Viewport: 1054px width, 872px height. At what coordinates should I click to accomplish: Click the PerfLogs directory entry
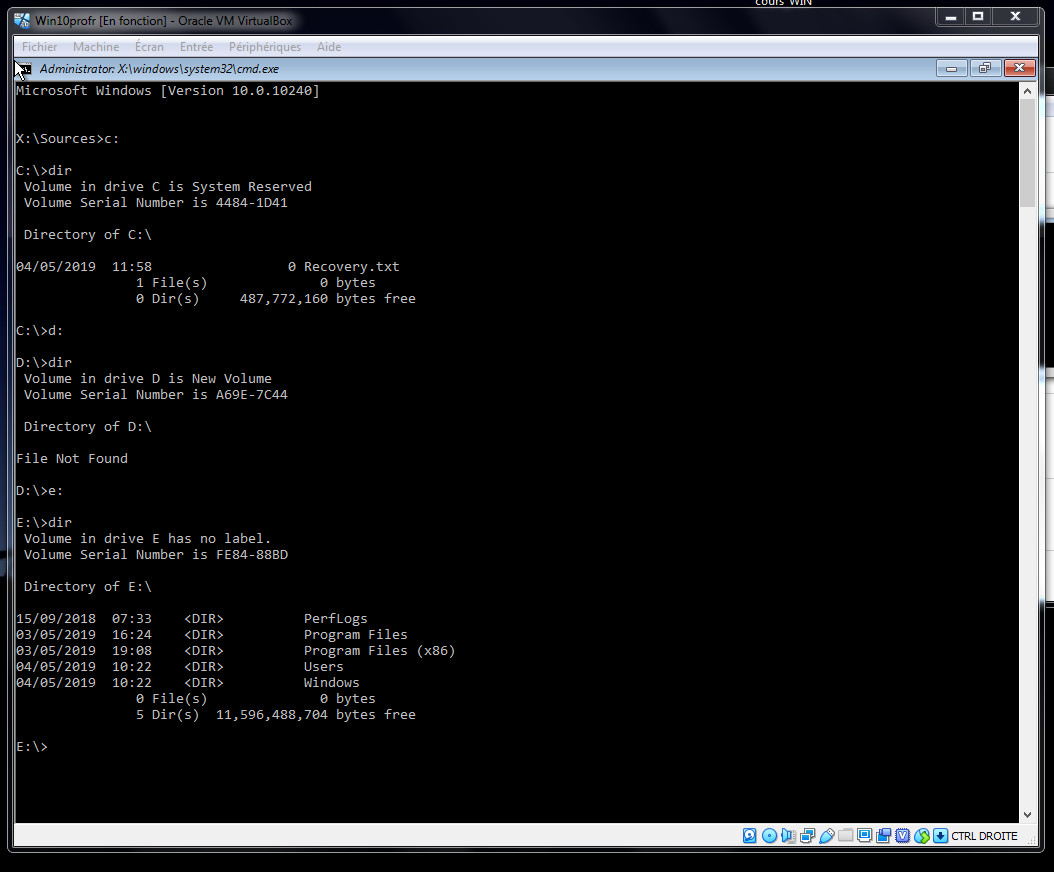pyautogui.click(x=335, y=619)
